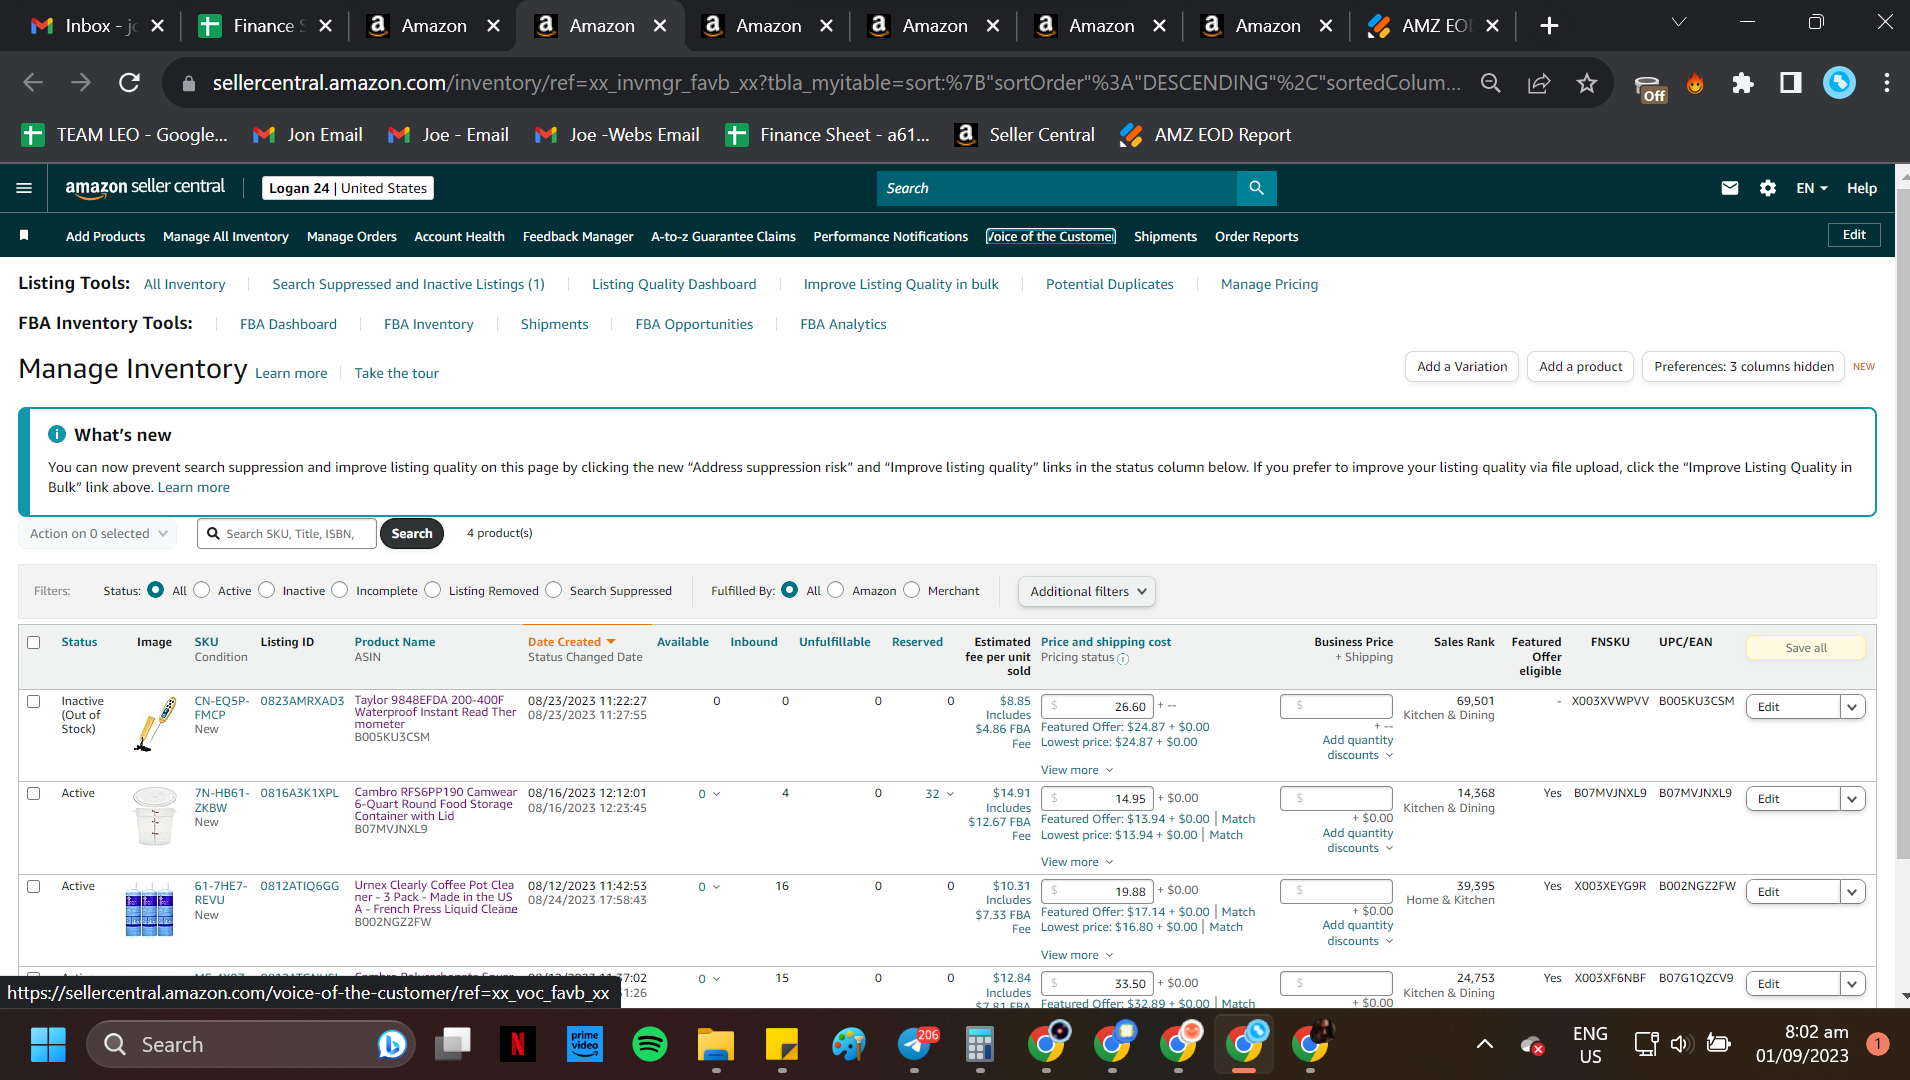Open Edit dropdown arrow for Cambro storage row
Viewport: 1910px width, 1080px height.
[x=1852, y=799]
